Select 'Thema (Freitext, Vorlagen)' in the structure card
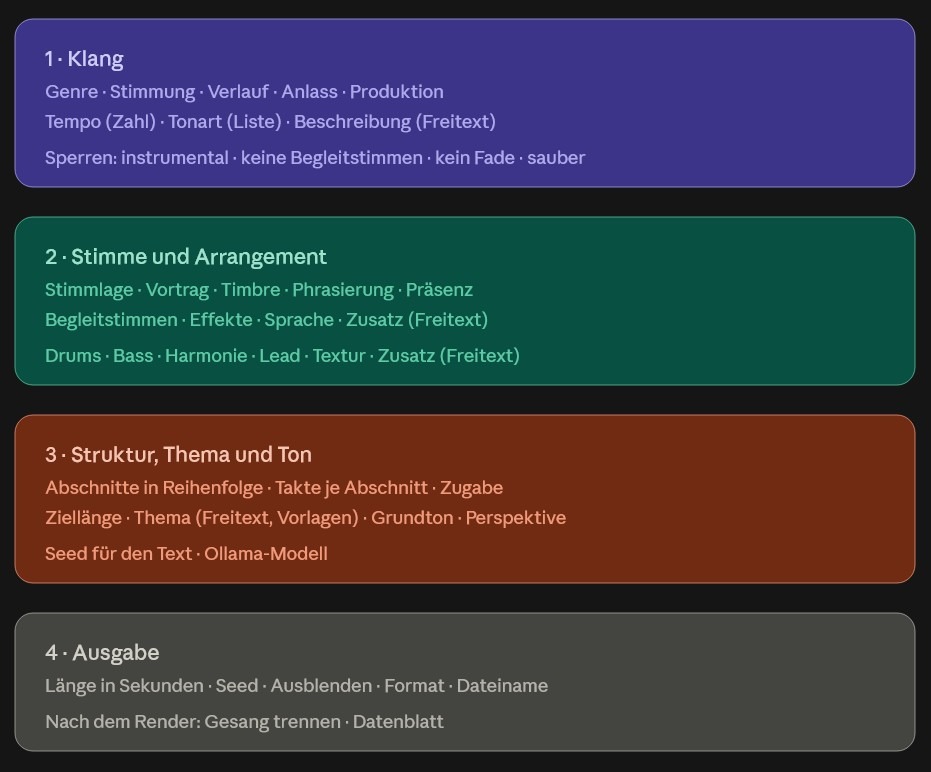Image resolution: width=931 pixels, height=772 pixels. click(246, 517)
